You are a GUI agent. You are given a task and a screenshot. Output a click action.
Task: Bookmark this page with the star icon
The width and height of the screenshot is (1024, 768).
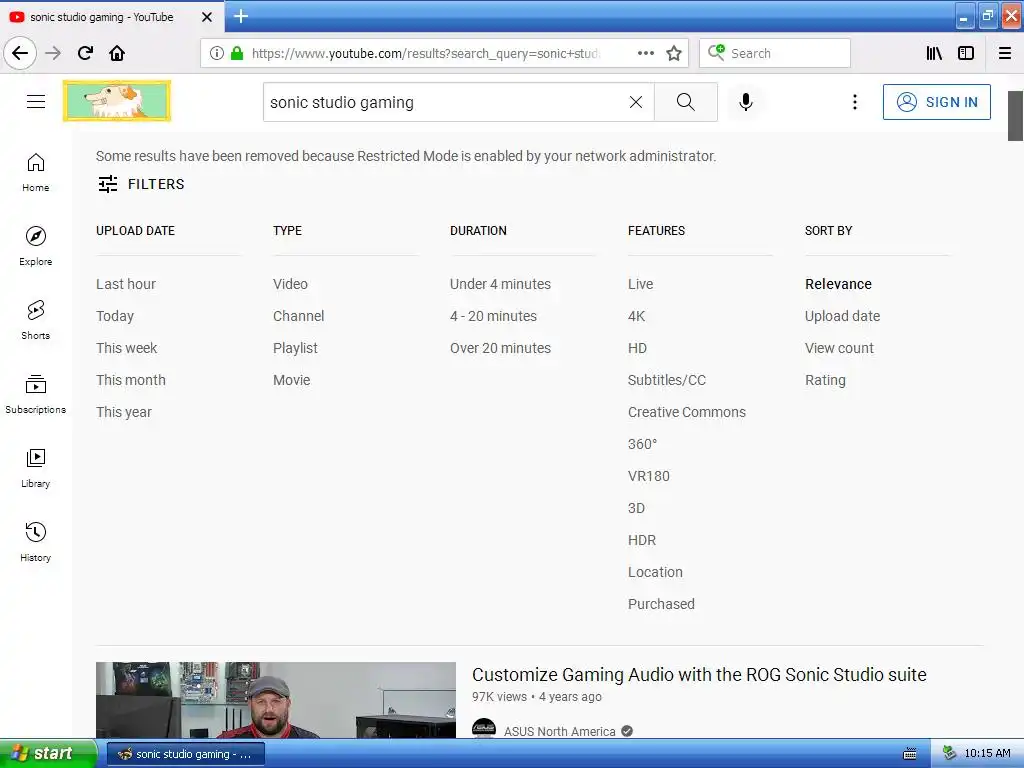(x=674, y=53)
